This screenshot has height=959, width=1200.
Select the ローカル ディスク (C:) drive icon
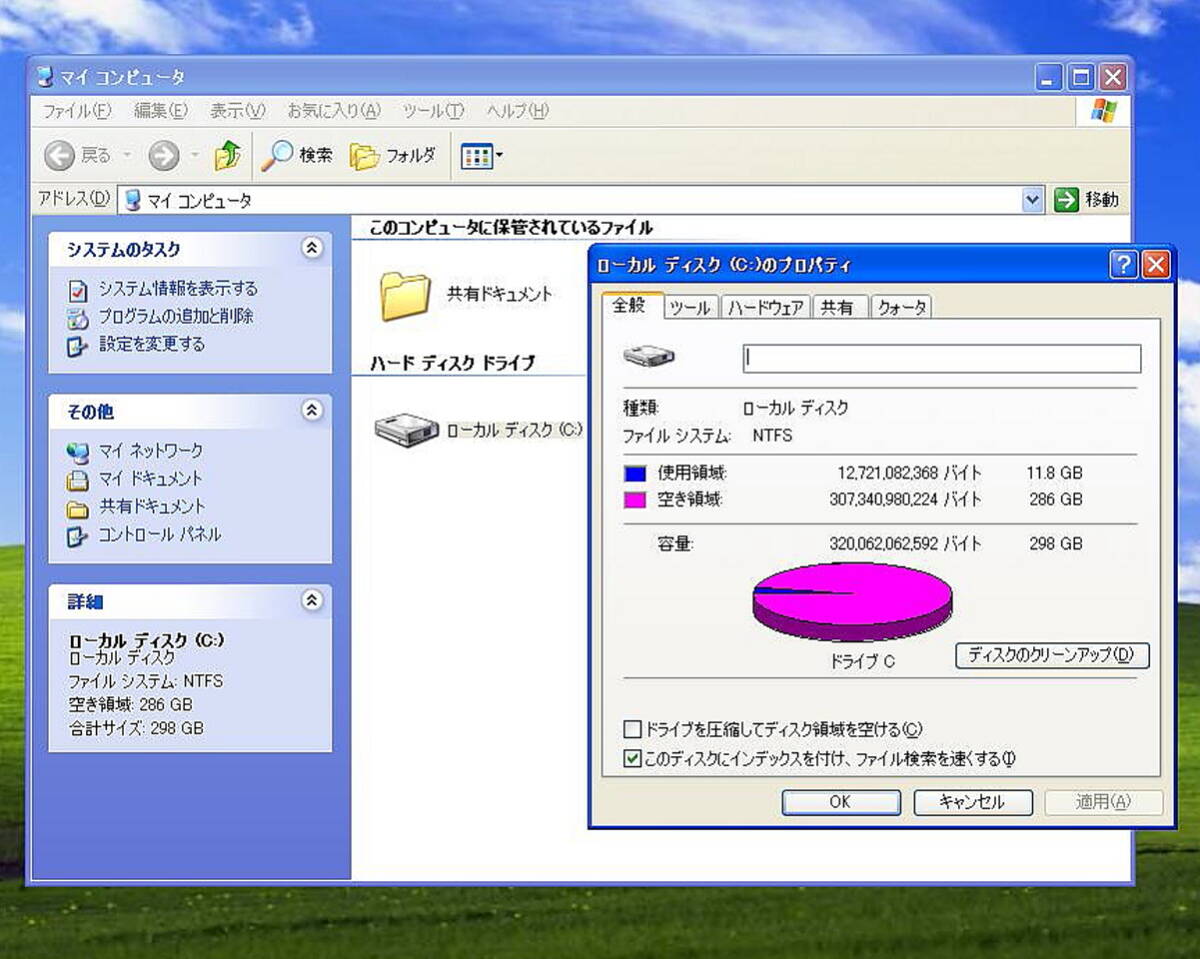(406, 430)
